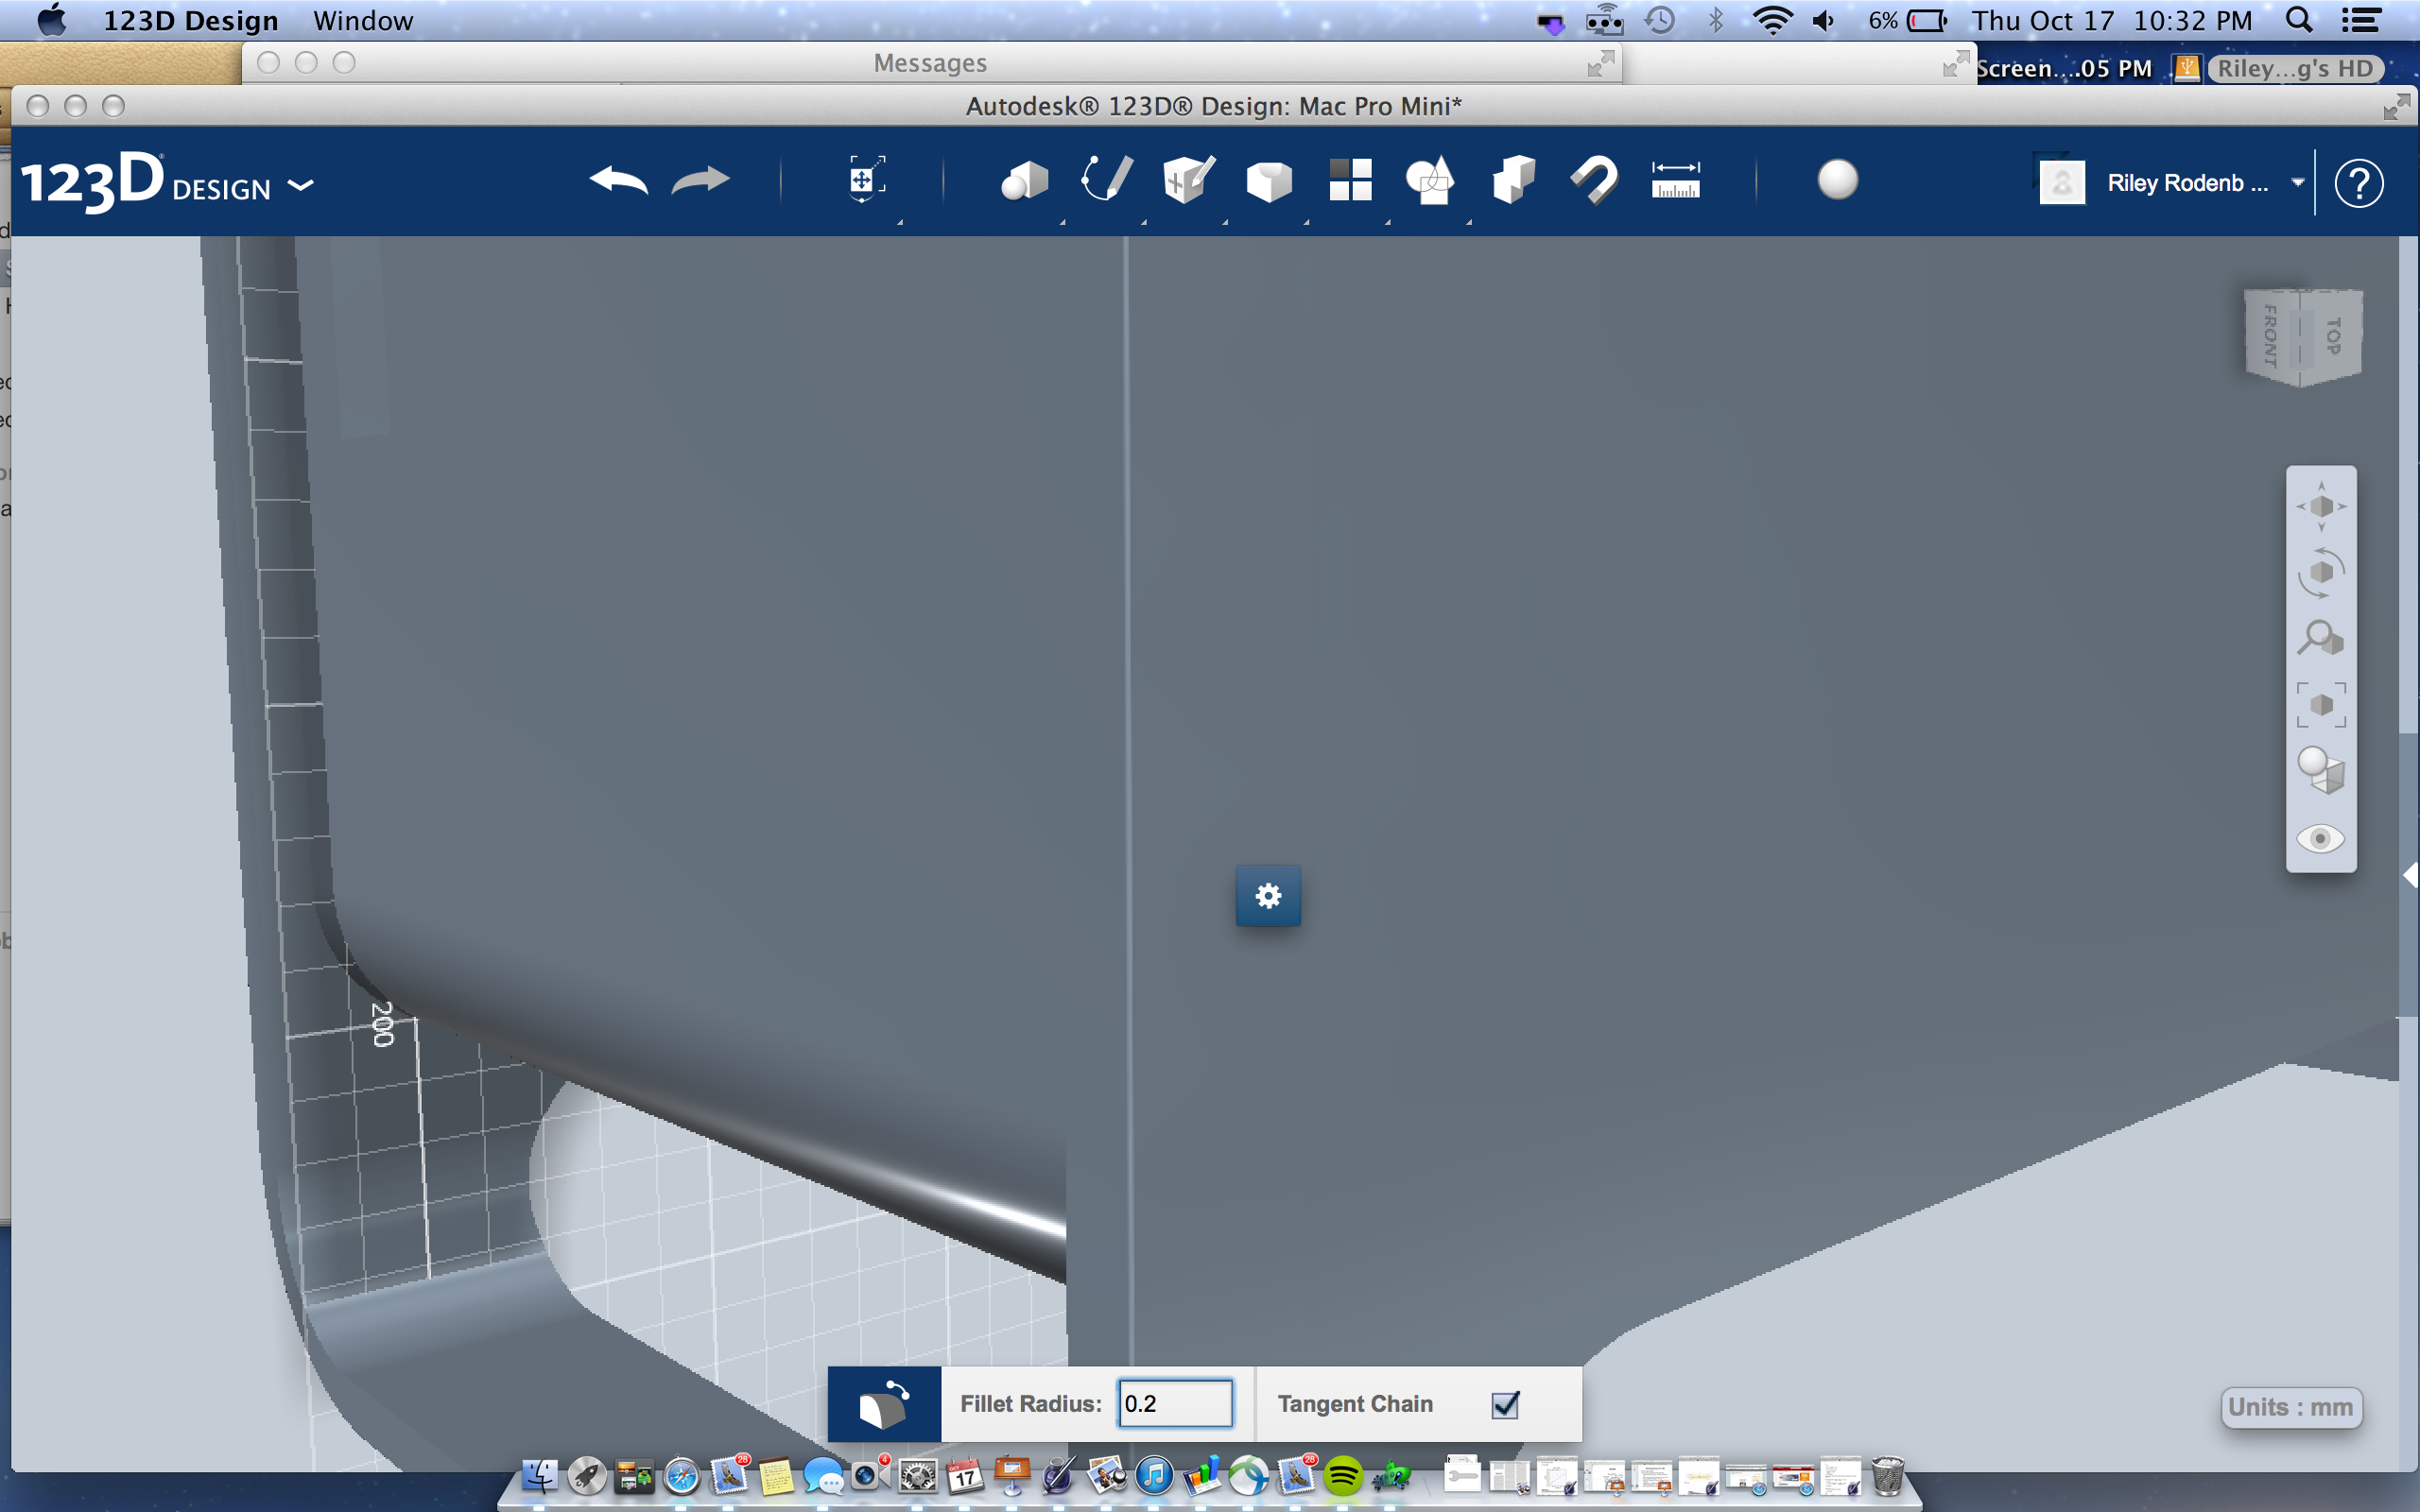This screenshot has height=1512, width=2420.
Task: Toggle visibility with the eye icon
Action: point(2322,838)
